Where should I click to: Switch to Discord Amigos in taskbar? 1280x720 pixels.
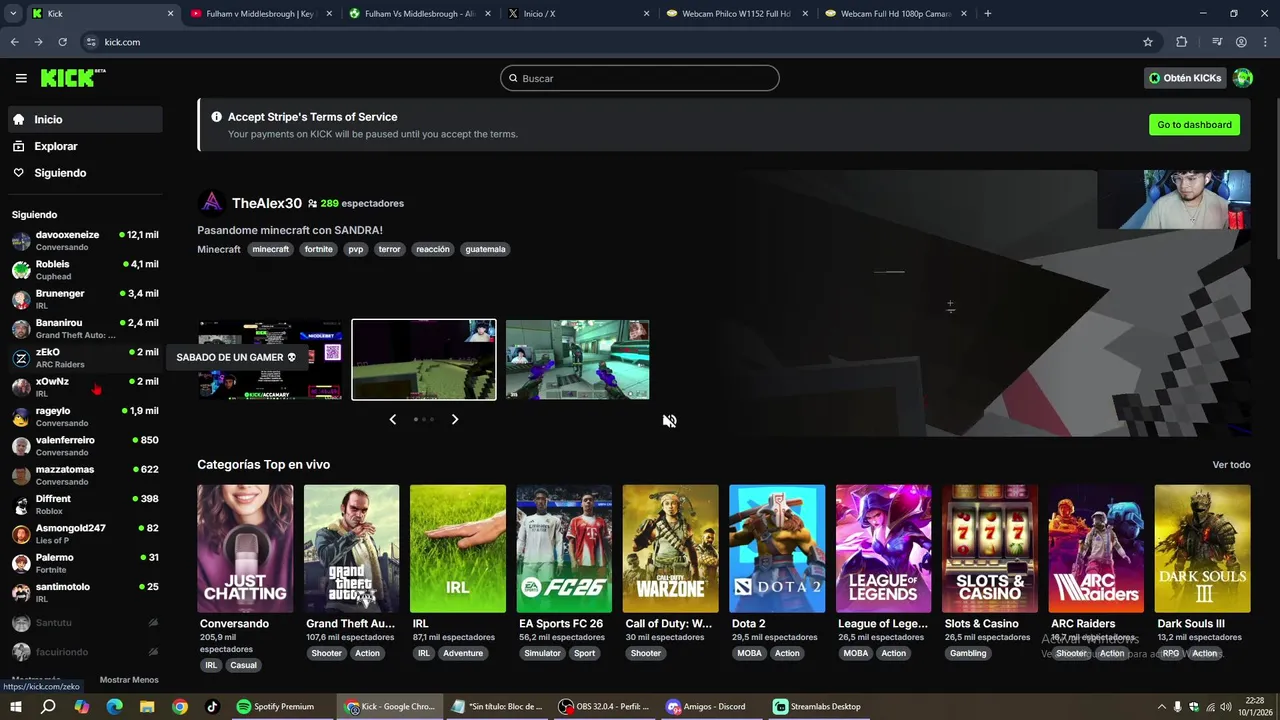tap(710, 706)
